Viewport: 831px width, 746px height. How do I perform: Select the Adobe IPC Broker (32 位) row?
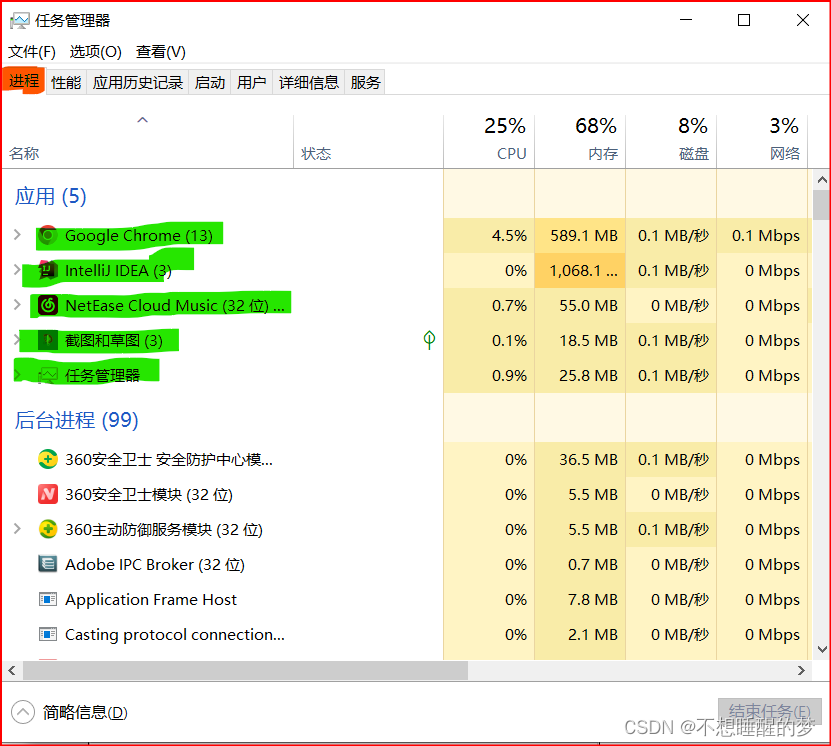(406, 564)
